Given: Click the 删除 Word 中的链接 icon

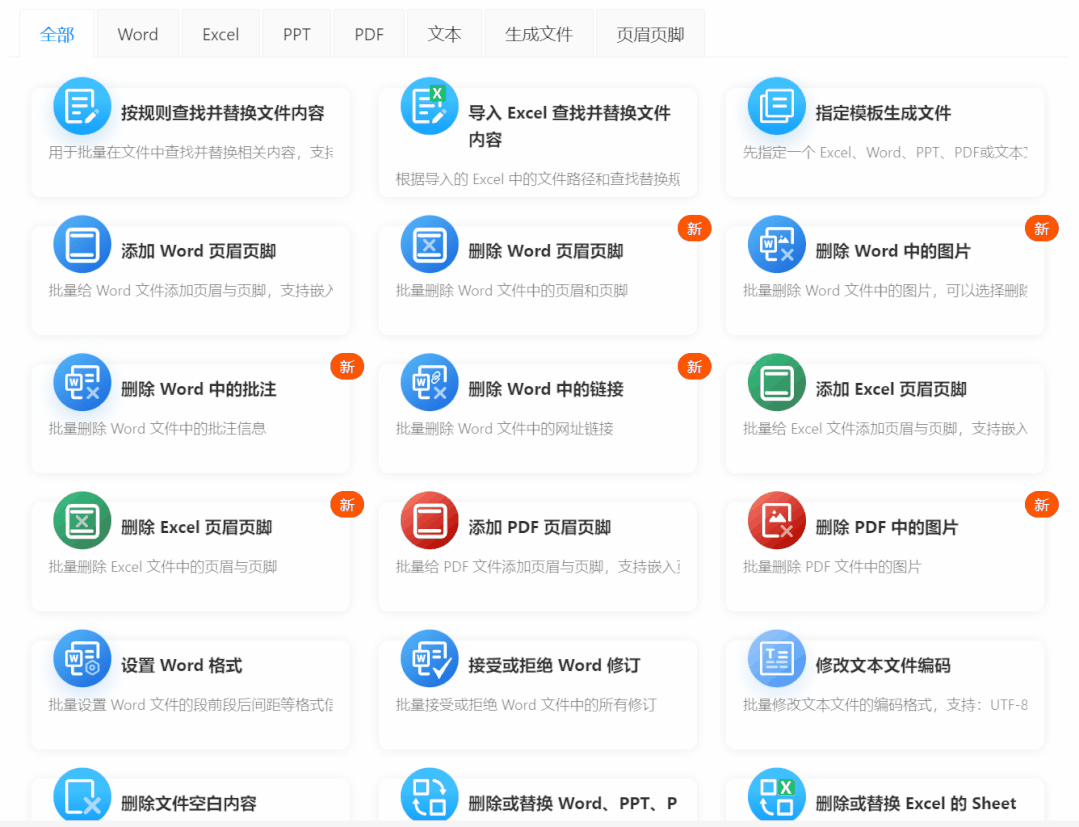Looking at the screenshot, I should click(429, 382).
